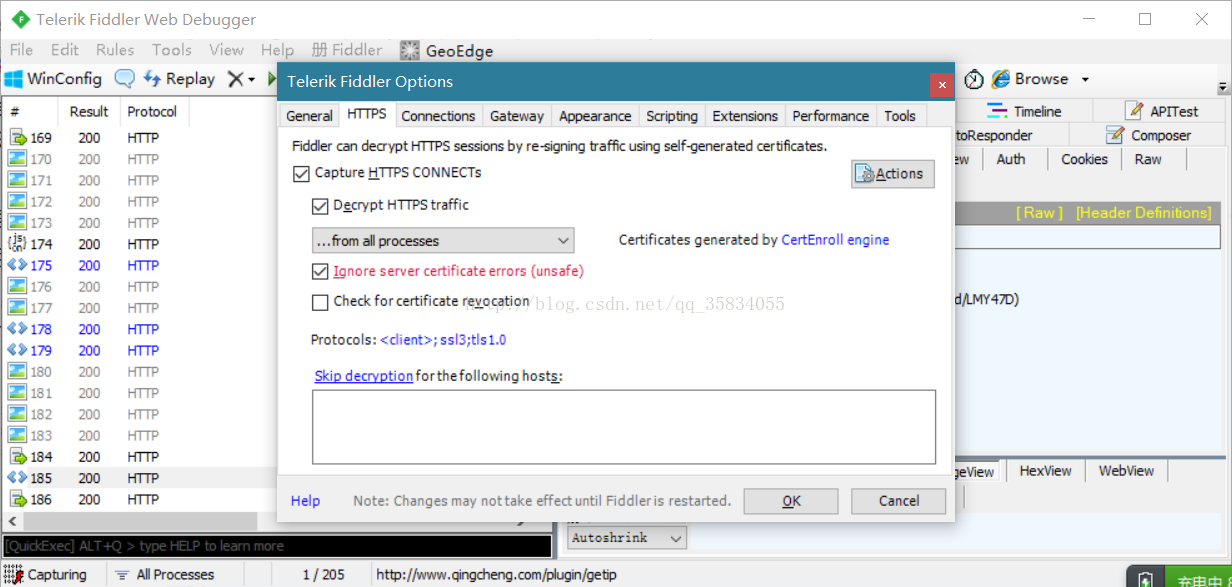Click the Actions gear icon in dialog
The image size is (1232, 587).
click(864, 174)
